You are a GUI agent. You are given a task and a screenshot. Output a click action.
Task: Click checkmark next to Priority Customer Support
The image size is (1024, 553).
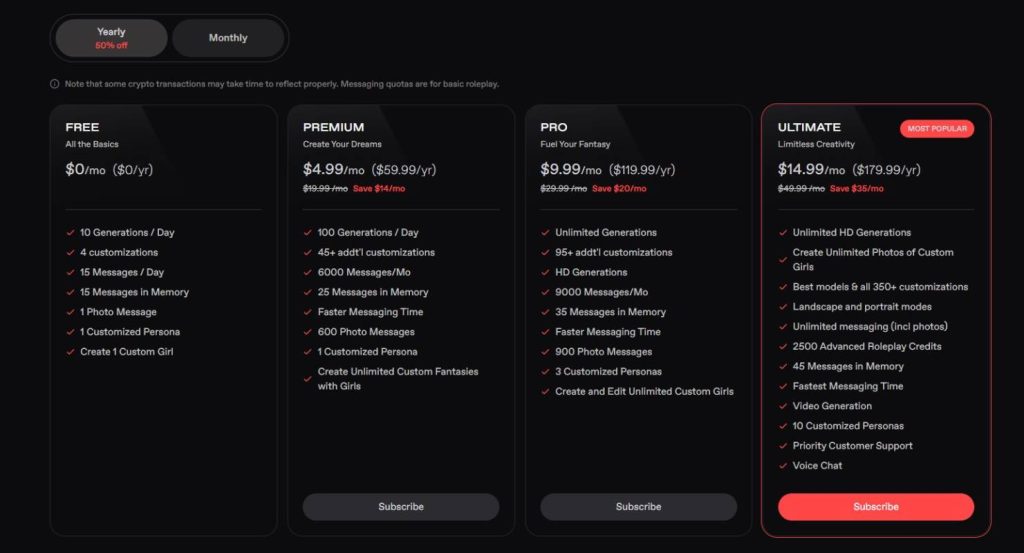pos(782,446)
